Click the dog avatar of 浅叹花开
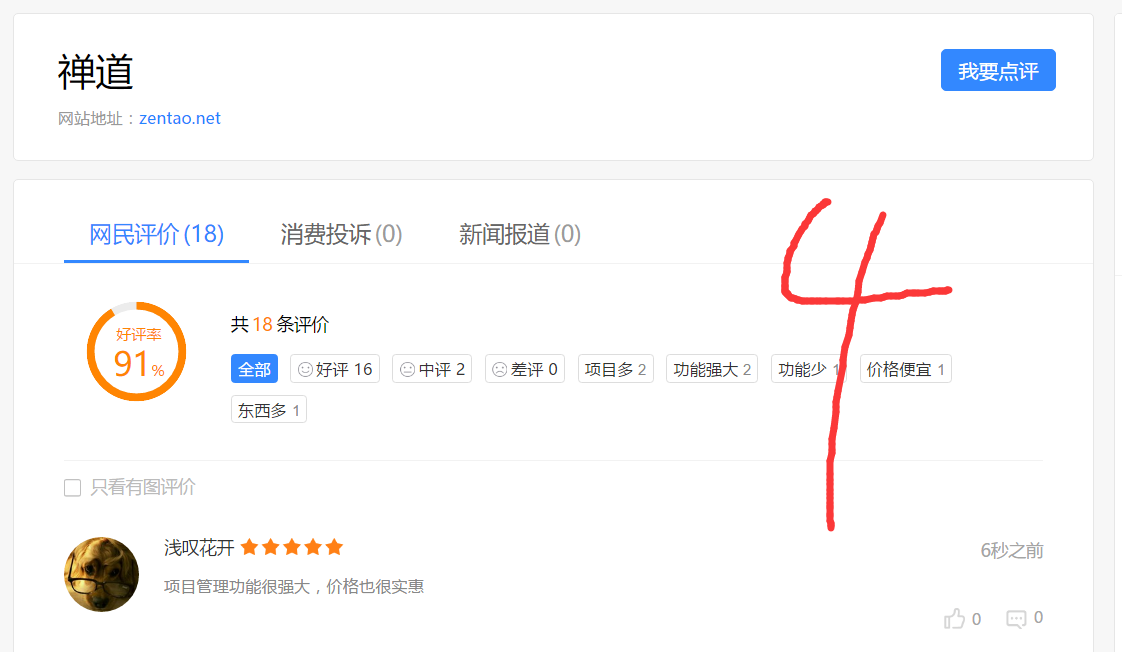The width and height of the screenshot is (1122, 652). [101, 575]
